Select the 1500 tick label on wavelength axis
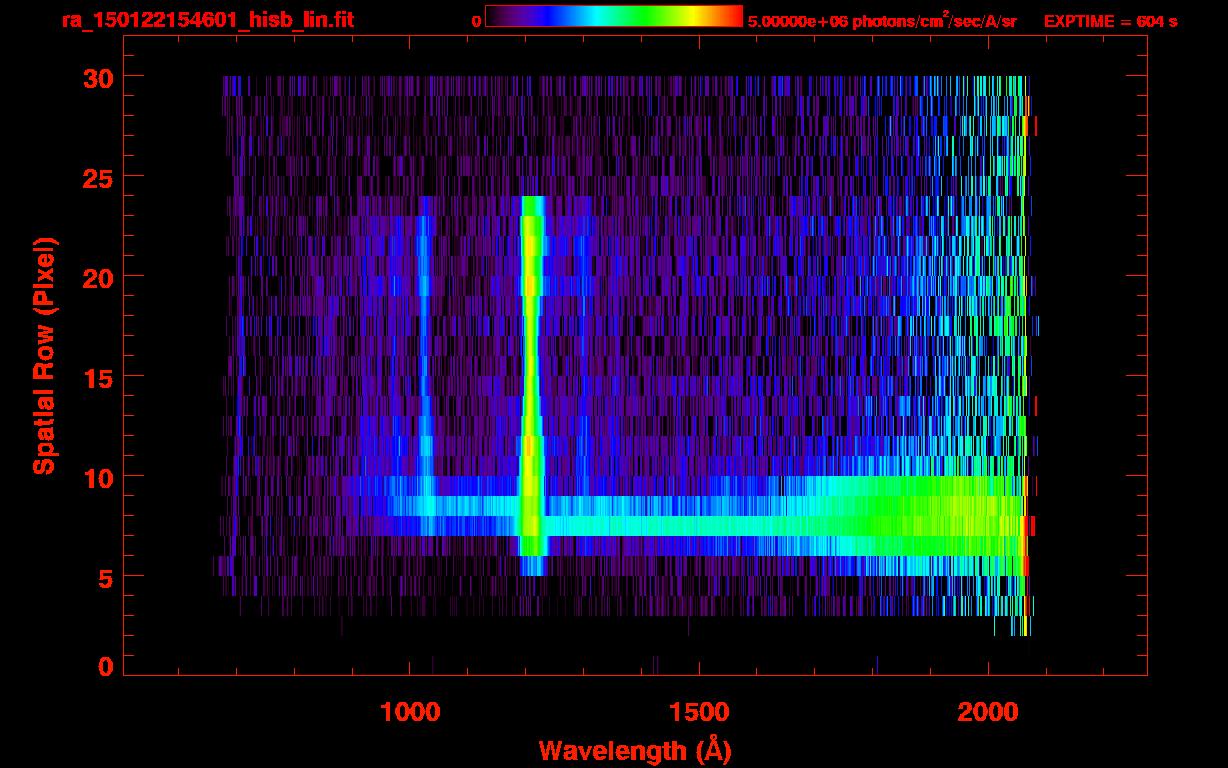The image size is (1228, 768). click(698, 711)
